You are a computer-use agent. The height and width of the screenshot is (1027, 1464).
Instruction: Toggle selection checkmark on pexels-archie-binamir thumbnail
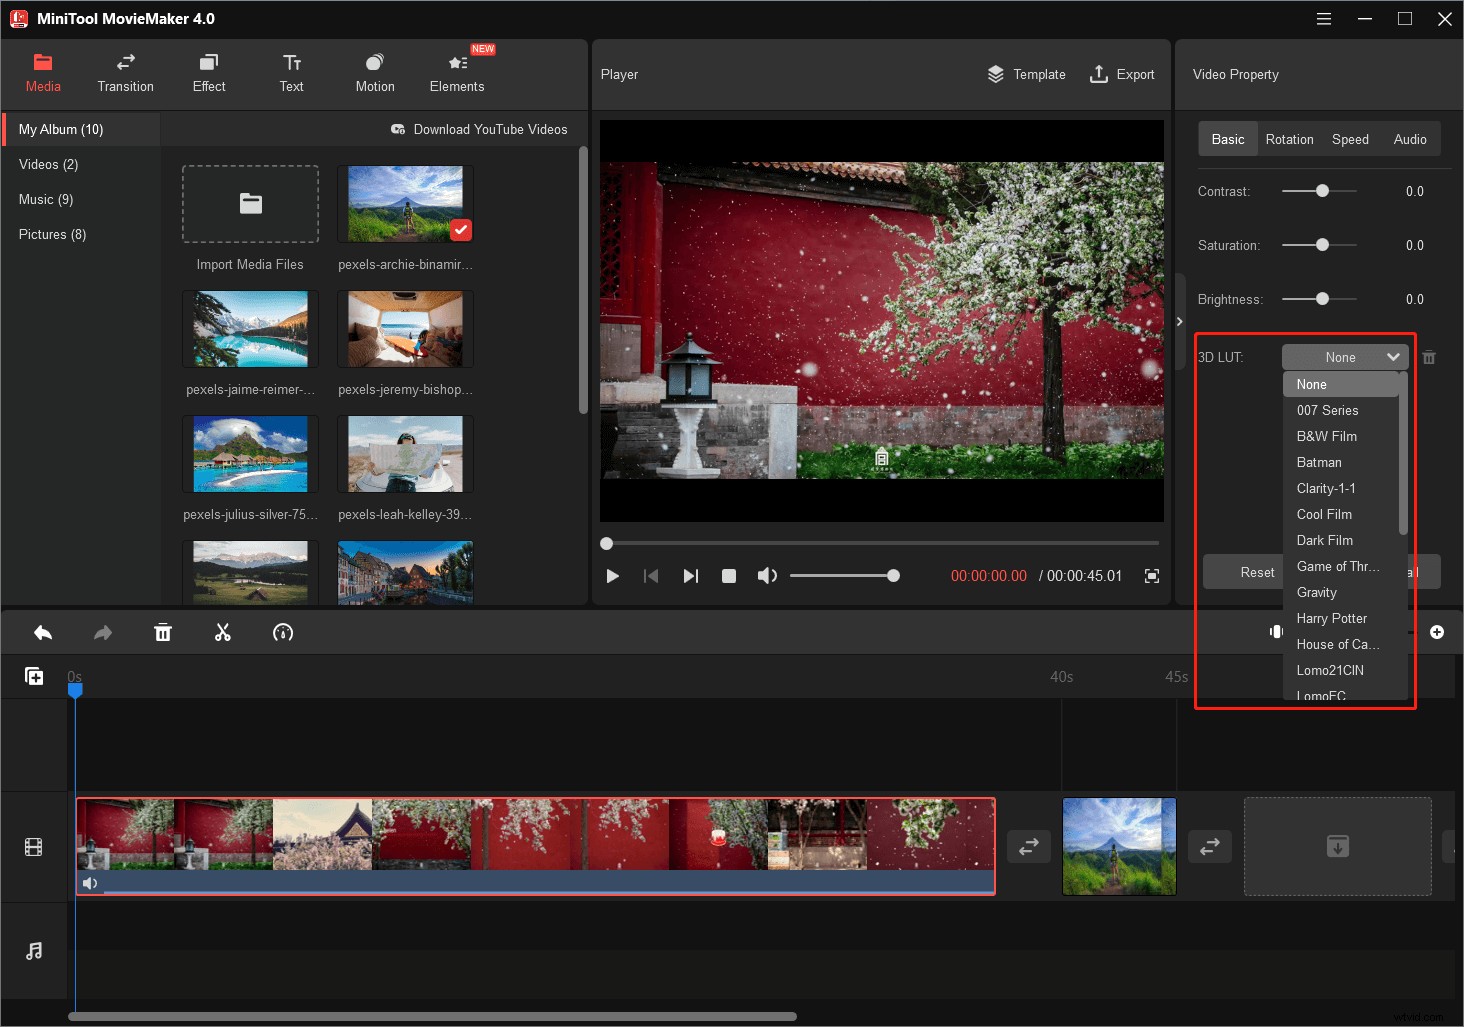[461, 229]
